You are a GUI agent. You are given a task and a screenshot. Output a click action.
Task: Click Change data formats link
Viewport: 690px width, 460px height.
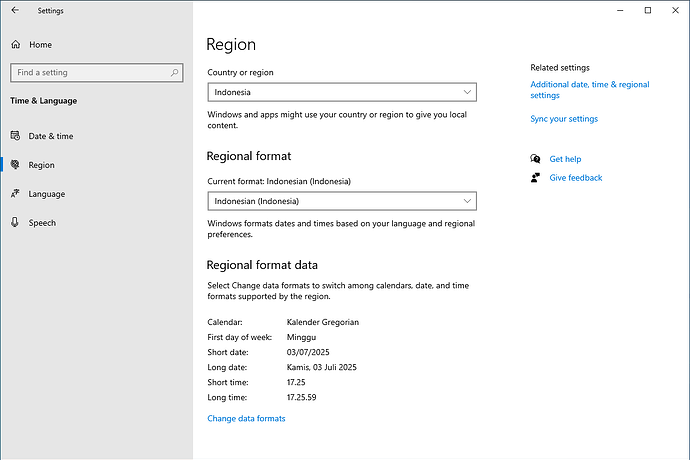click(x=246, y=419)
